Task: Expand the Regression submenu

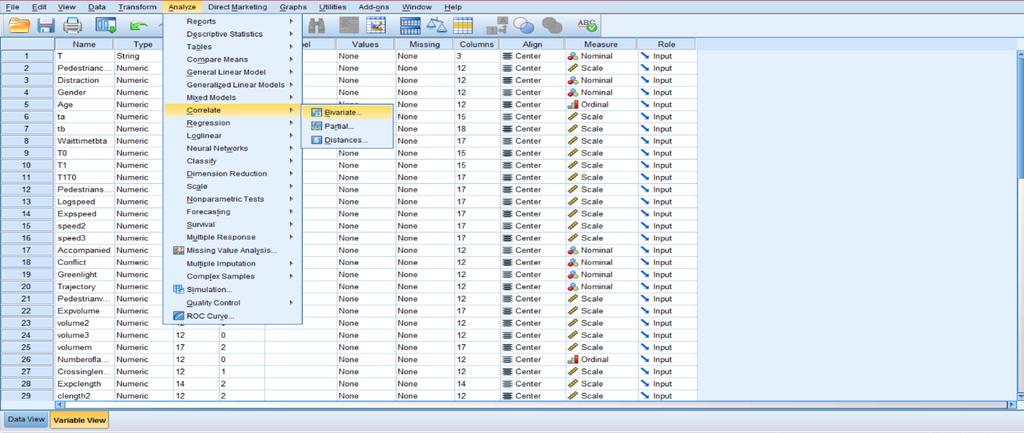Action: (232, 123)
